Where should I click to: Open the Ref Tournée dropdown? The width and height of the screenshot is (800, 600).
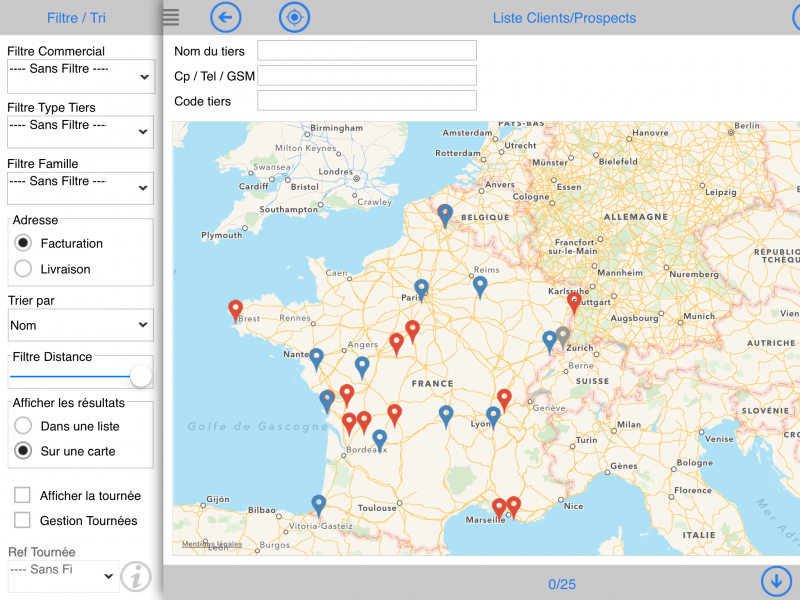pyautogui.click(x=63, y=576)
